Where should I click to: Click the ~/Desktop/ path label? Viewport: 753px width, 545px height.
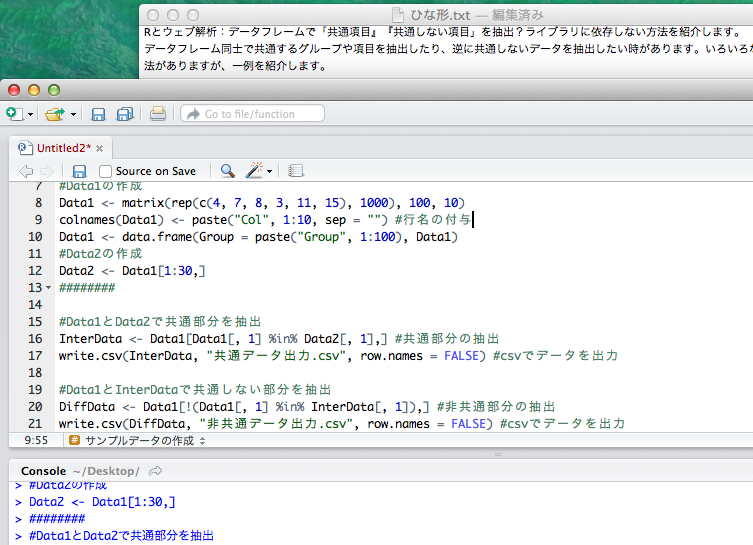click(106, 471)
